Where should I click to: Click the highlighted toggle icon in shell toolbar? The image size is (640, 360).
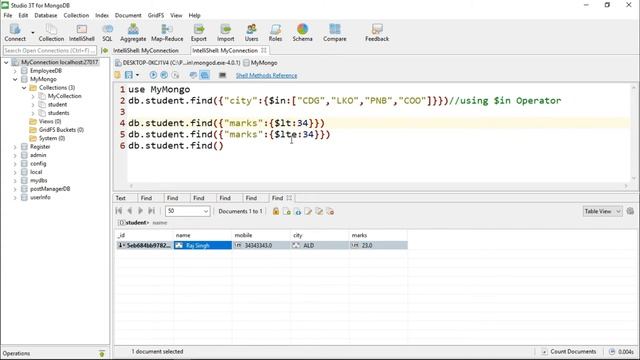(x=204, y=75)
